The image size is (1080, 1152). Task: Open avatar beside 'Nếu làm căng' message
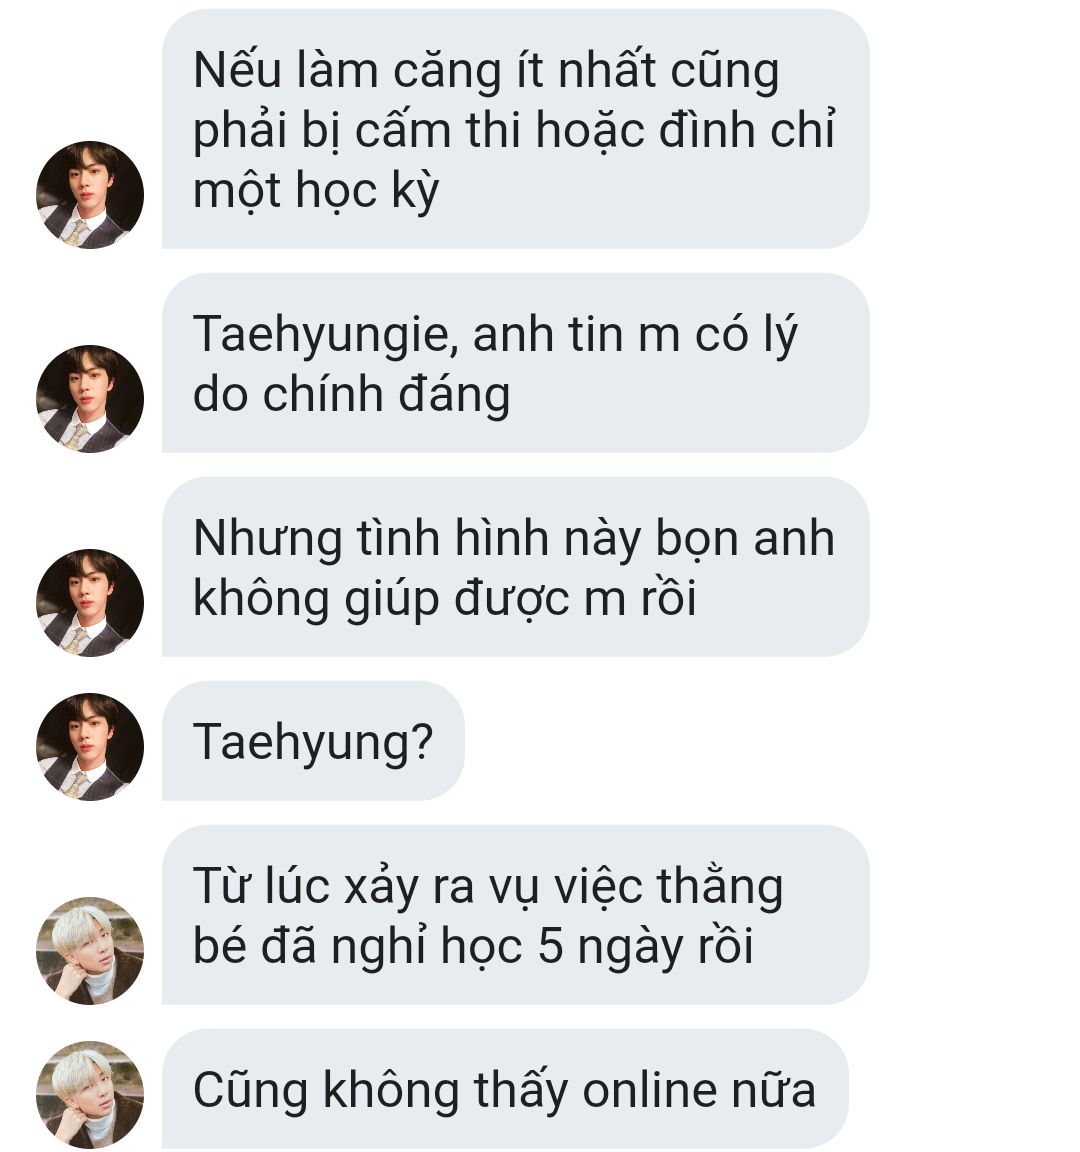pos(90,195)
